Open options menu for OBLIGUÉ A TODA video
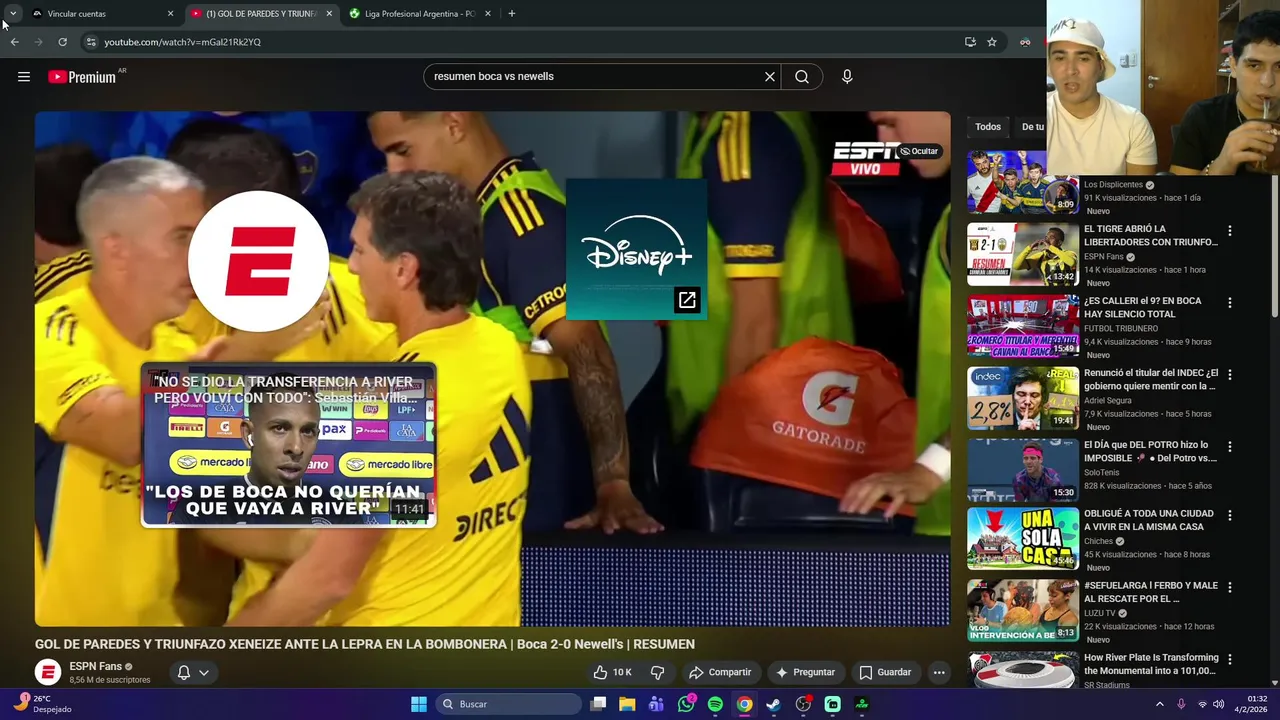 pyautogui.click(x=1230, y=516)
